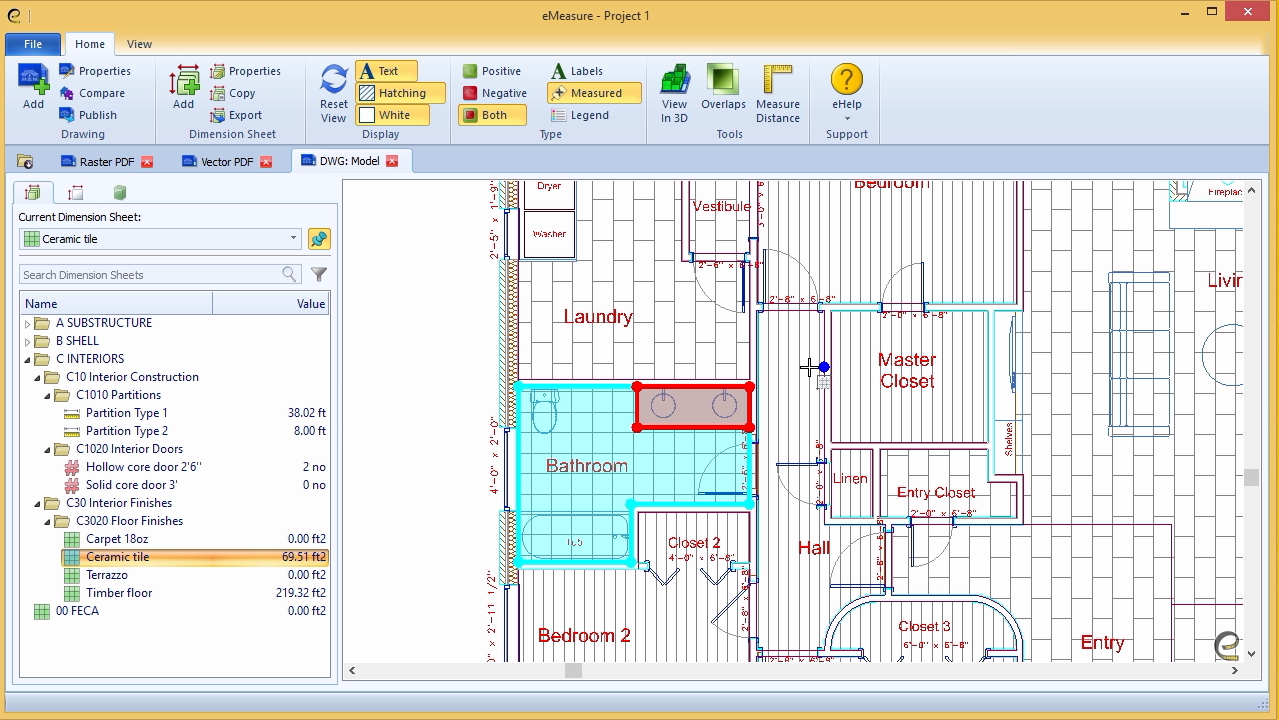
Task: Reset the drawing view
Action: [334, 93]
